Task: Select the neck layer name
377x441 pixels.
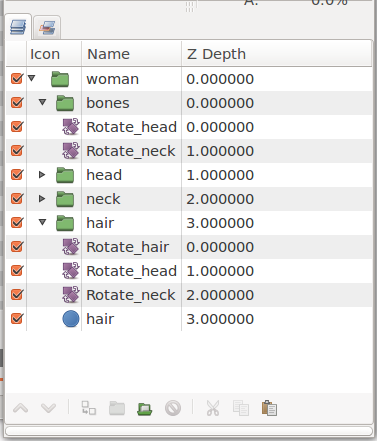Action: pyautogui.click(x=103, y=199)
